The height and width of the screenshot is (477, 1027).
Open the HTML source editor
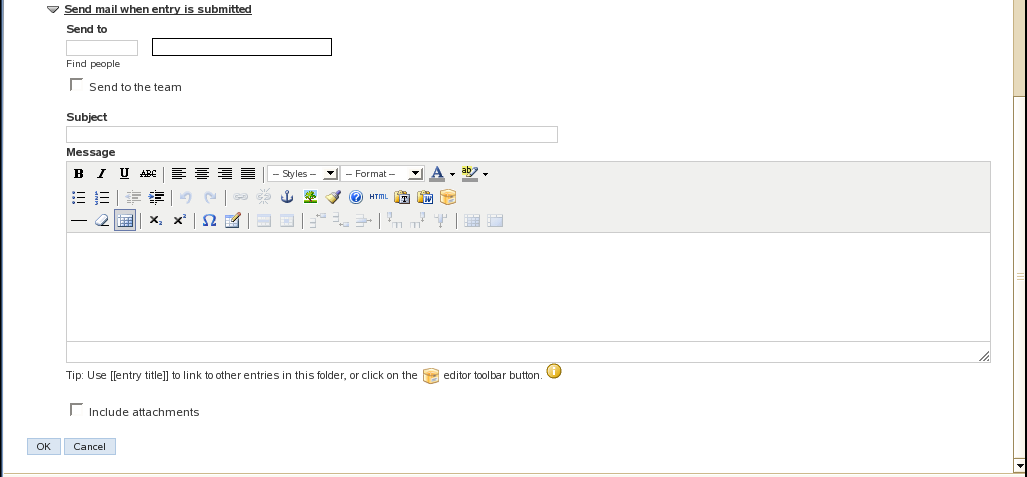tap(378, 197)
